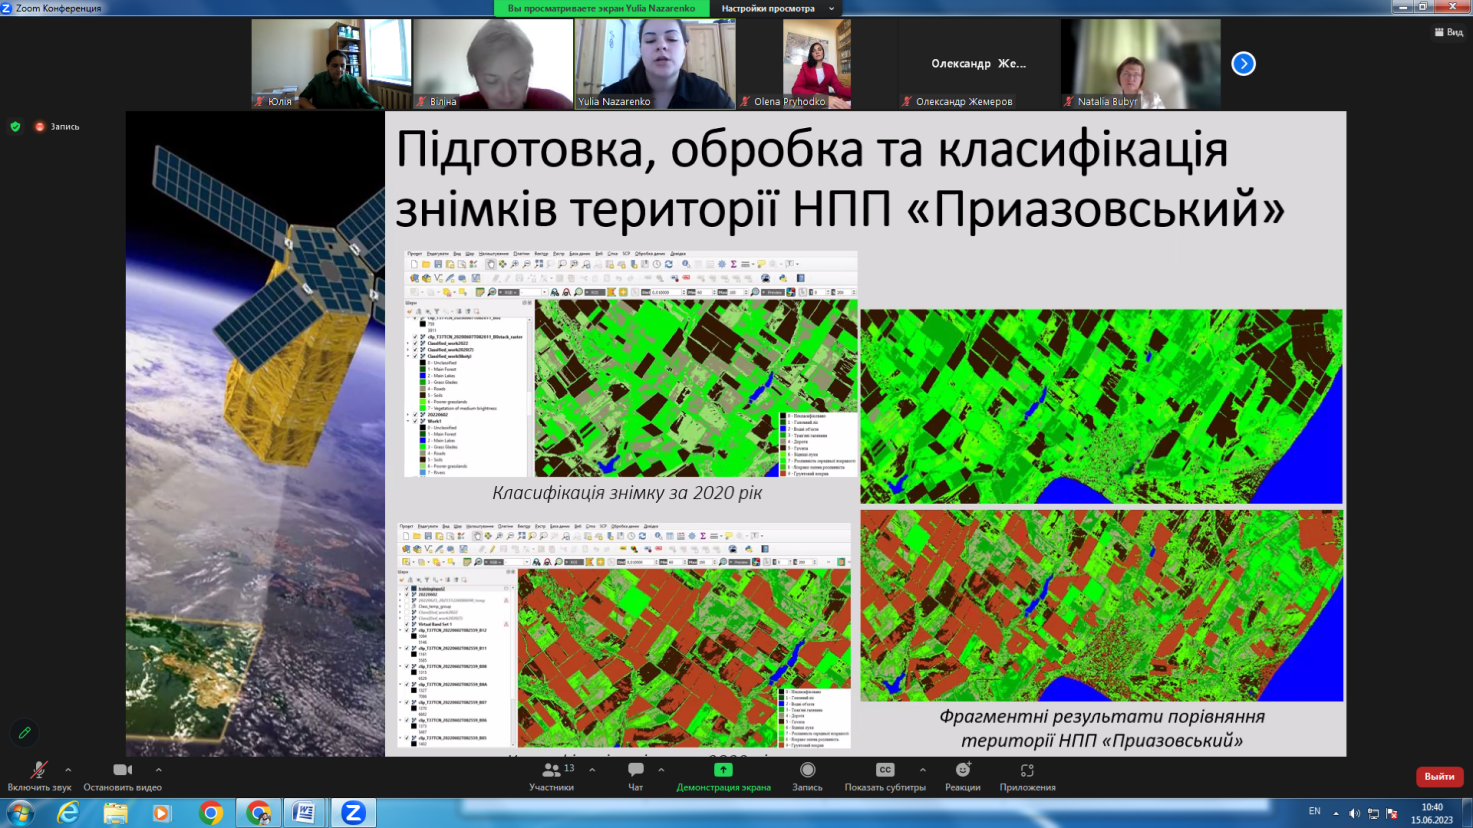Show next participants with blue arrow

click(1243, 64)
